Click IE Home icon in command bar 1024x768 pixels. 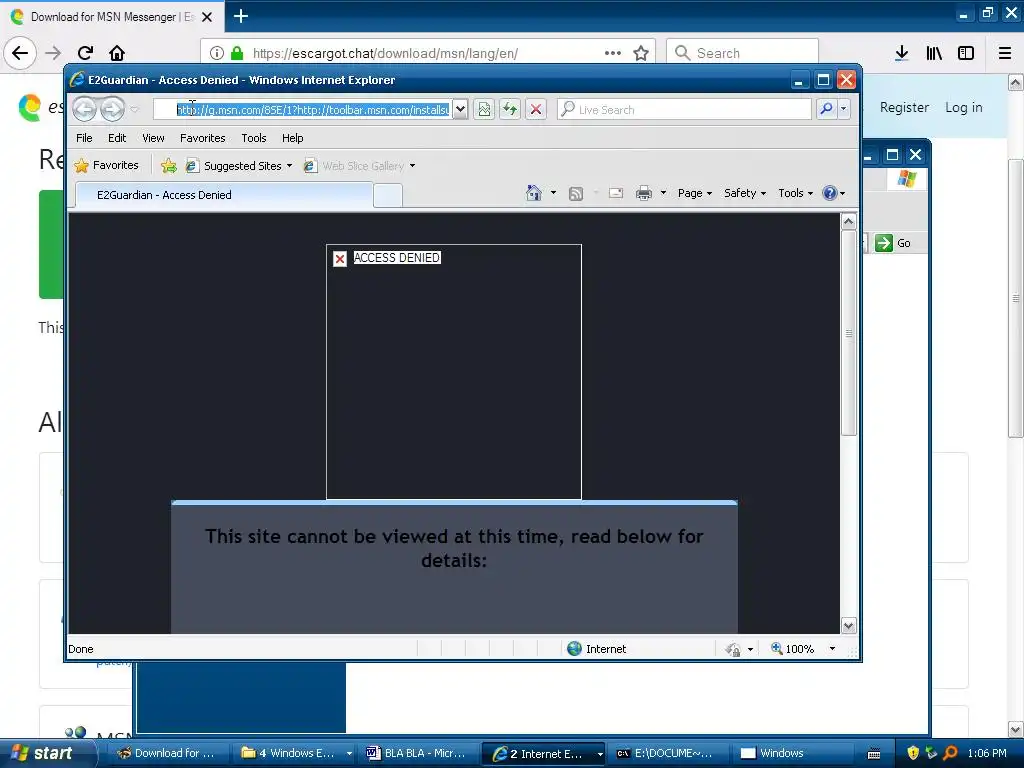tap(534, 193)
